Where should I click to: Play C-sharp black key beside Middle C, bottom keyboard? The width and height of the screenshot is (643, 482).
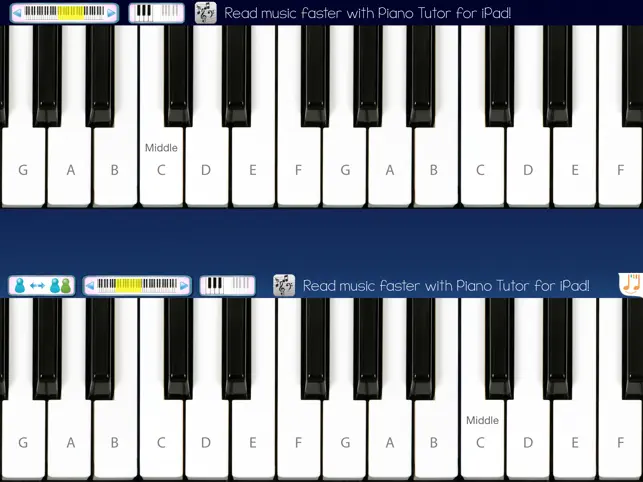click(x=499, y=349)
